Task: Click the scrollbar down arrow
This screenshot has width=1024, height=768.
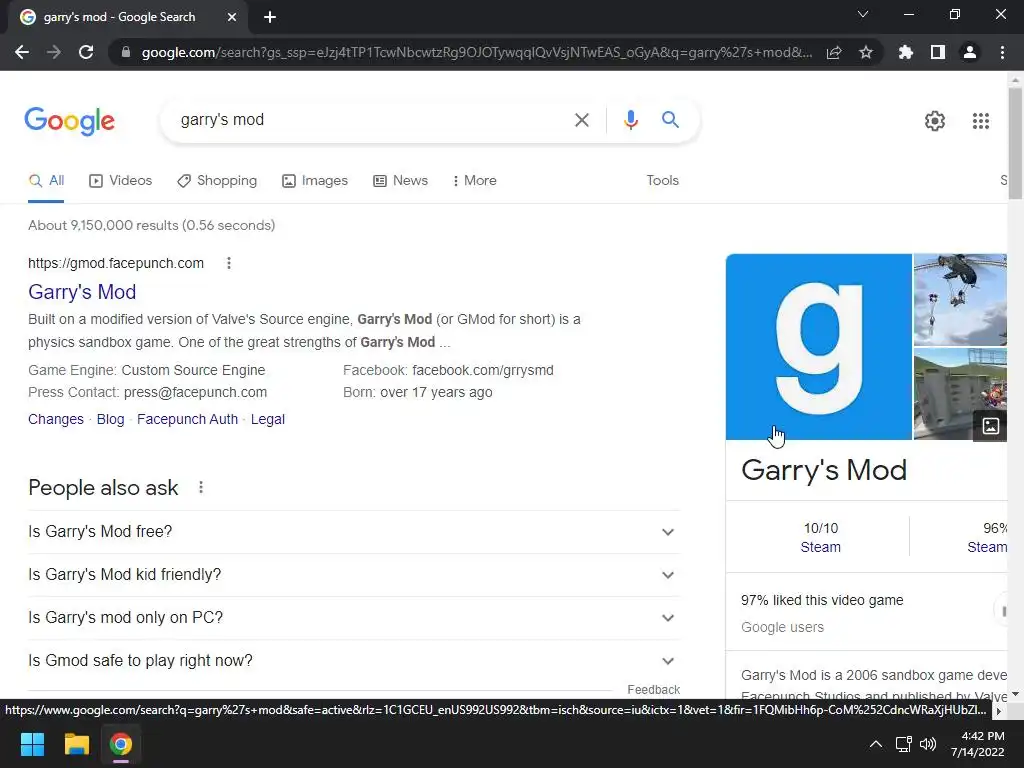Action: click(1015, 694)
